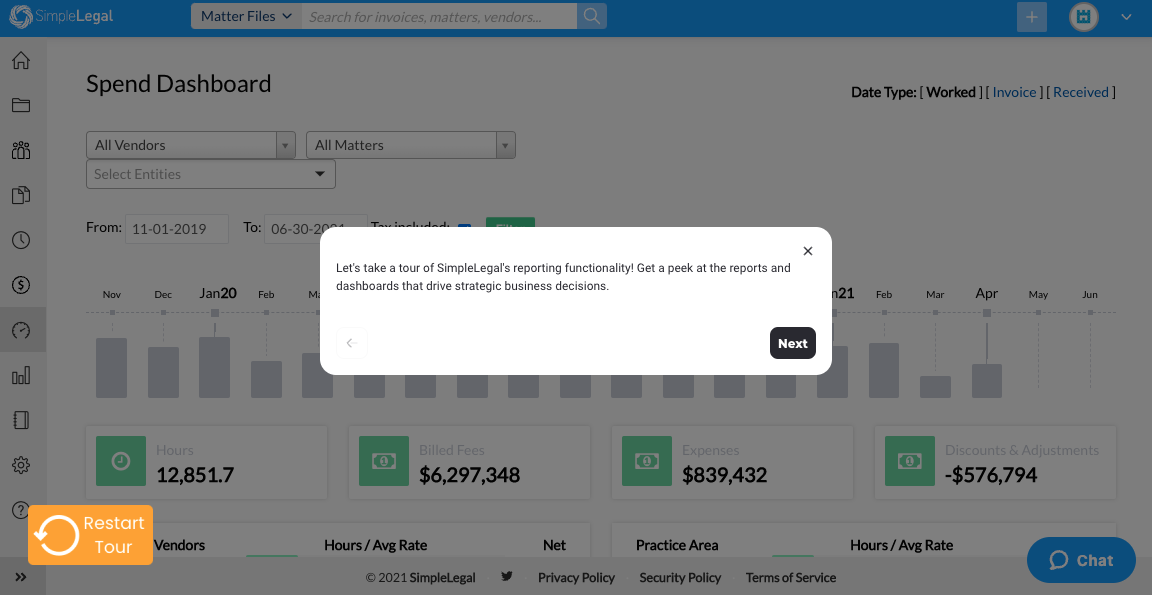Viewport: 1152px width, 595px height.
Task: Toggle the Tax included checkbox
Action: click(464, 228)
